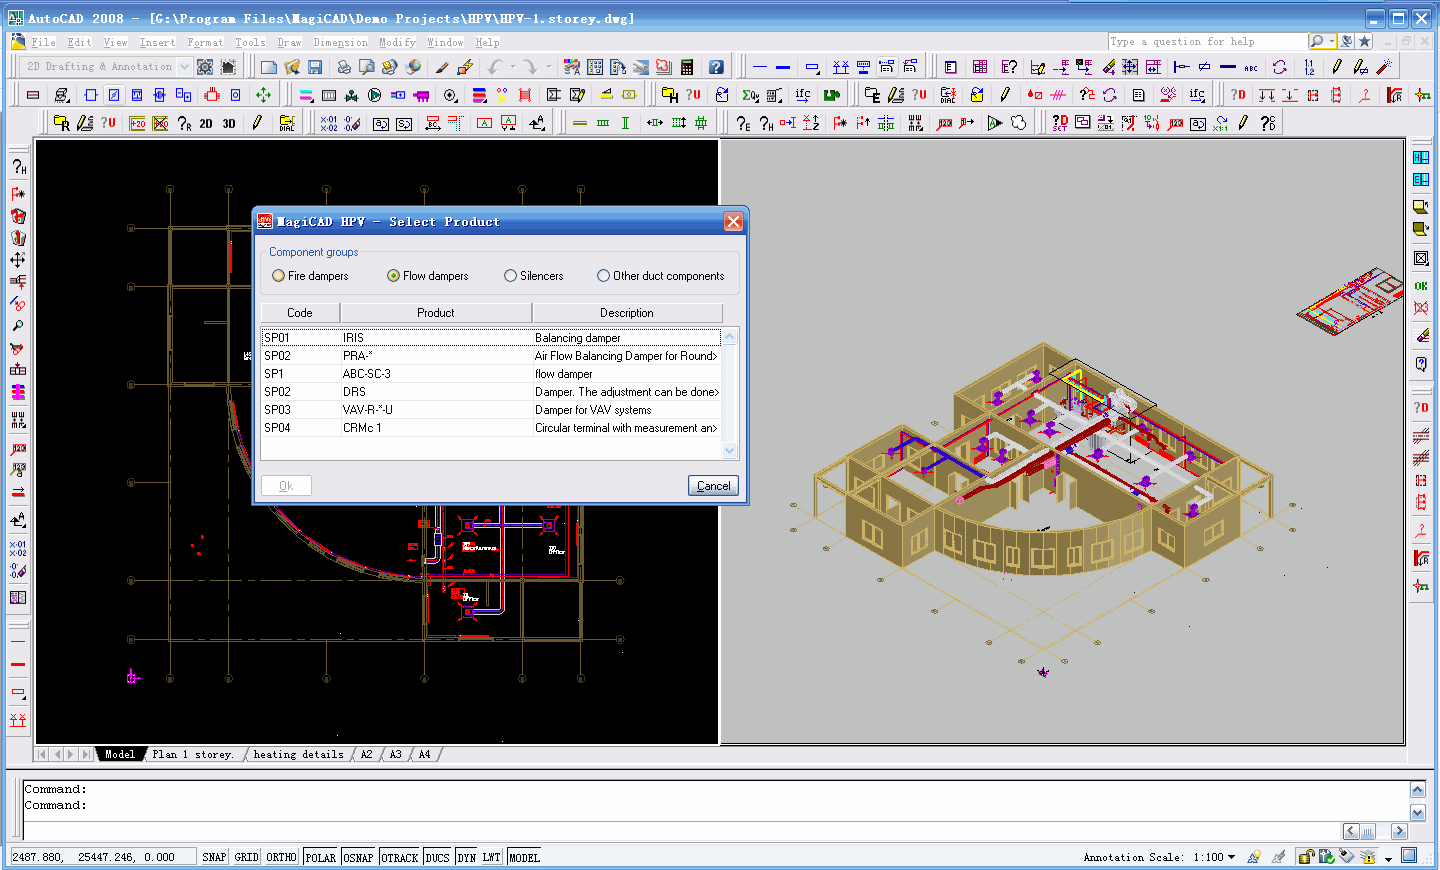The image size is (1440, 870).
Task: Click the Ok button in Select Product
Action: (x=286, y=485)
